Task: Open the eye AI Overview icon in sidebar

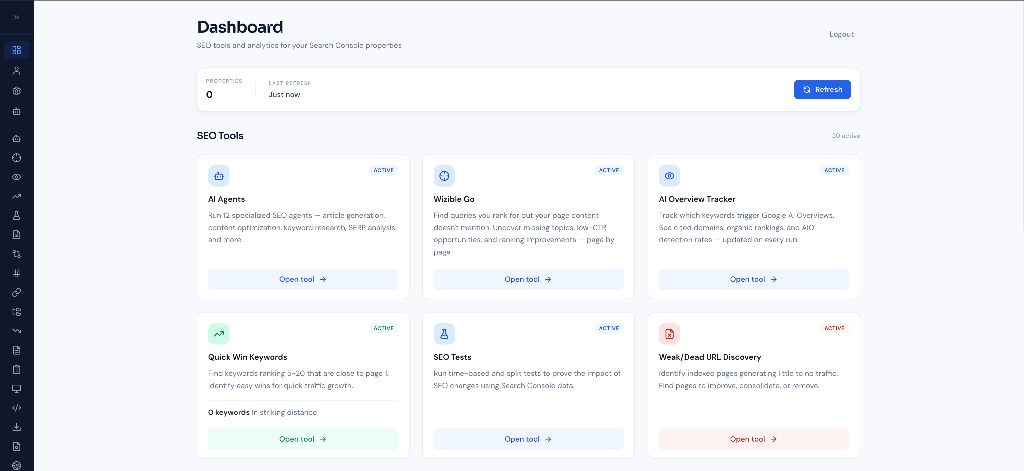Action: [17, 177]
